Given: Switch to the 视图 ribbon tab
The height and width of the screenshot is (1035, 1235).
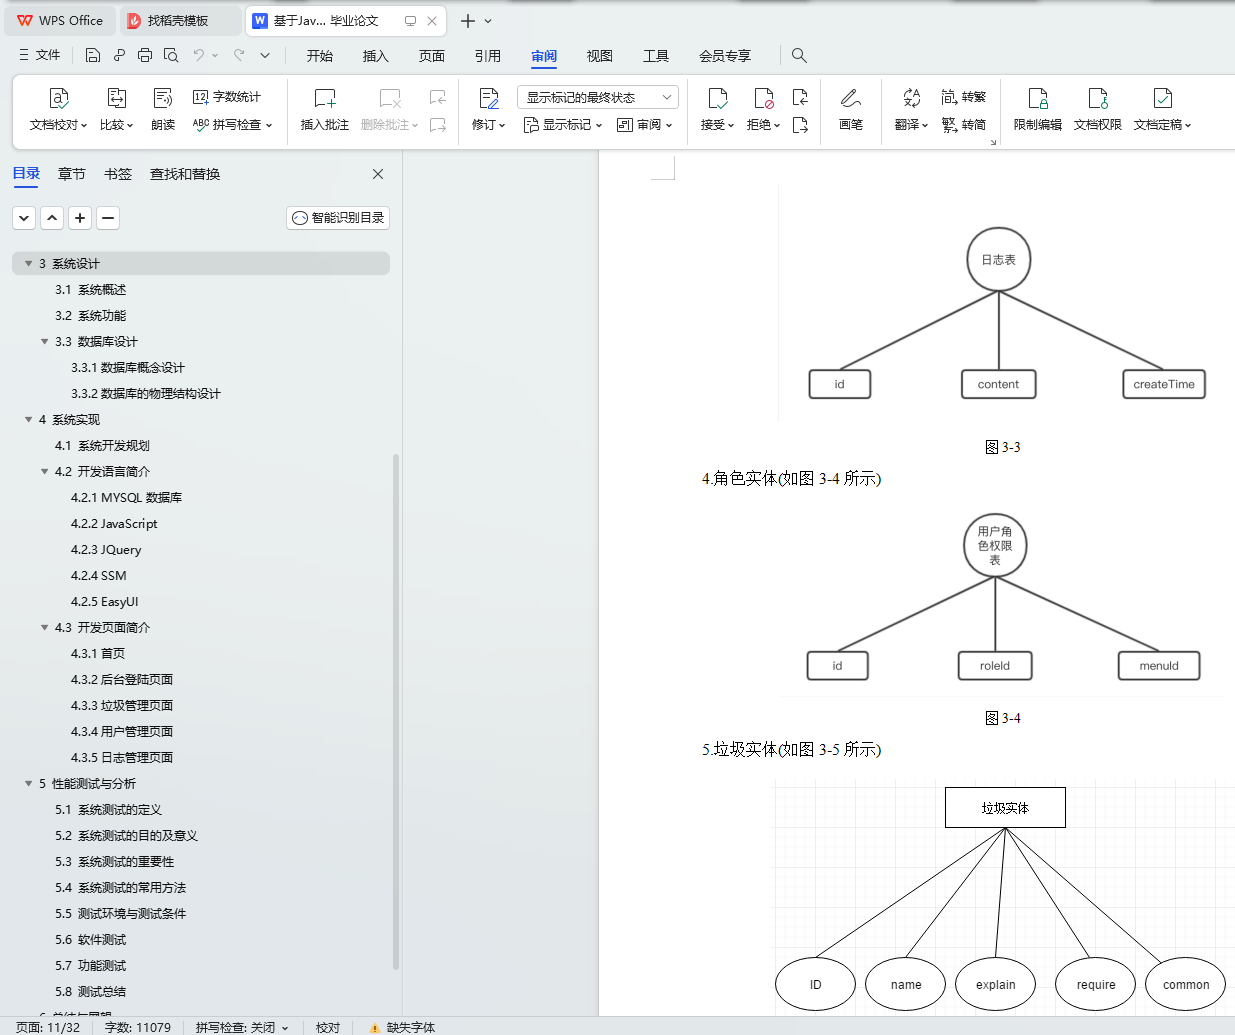Looking at the screenshot, I should 600,56.
